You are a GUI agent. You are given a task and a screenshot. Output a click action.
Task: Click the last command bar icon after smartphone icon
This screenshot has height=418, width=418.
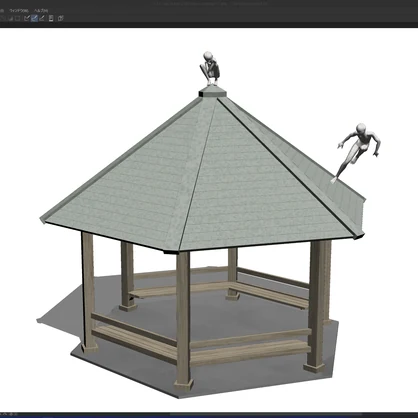click(x=60, y=18)
